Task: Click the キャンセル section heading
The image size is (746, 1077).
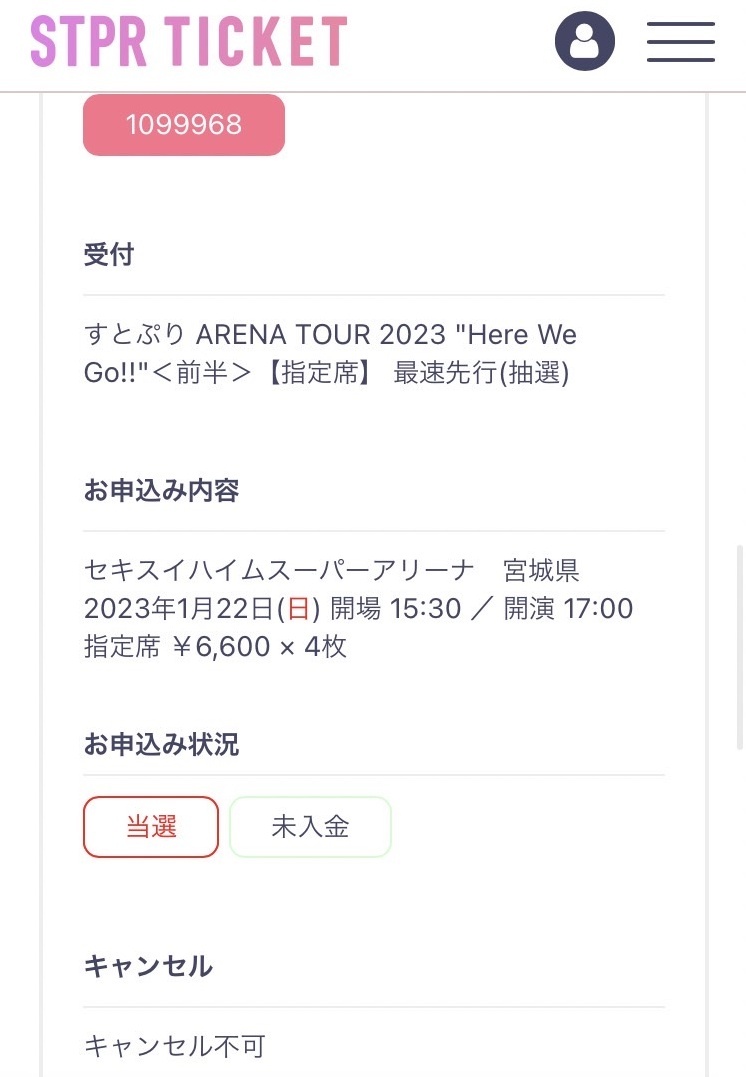Action: click(148, 967)
